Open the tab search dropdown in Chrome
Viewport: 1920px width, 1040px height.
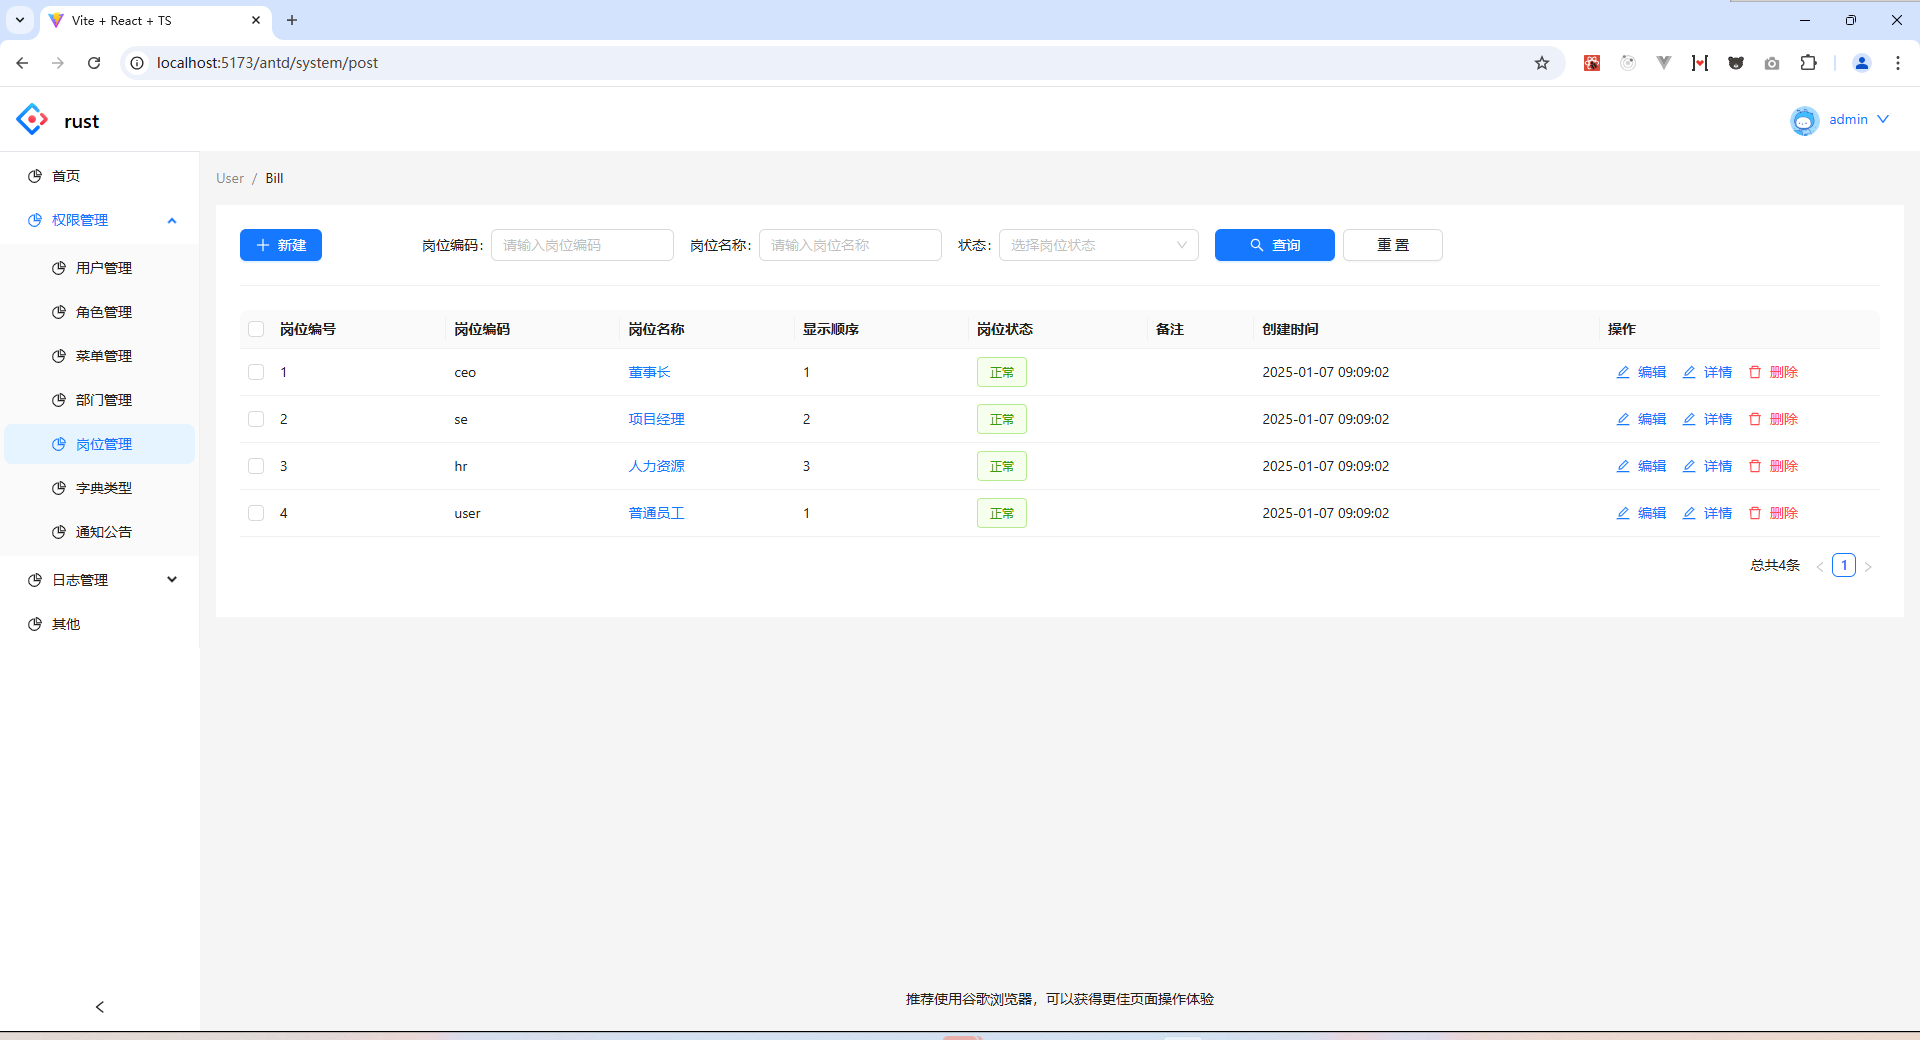20,20
